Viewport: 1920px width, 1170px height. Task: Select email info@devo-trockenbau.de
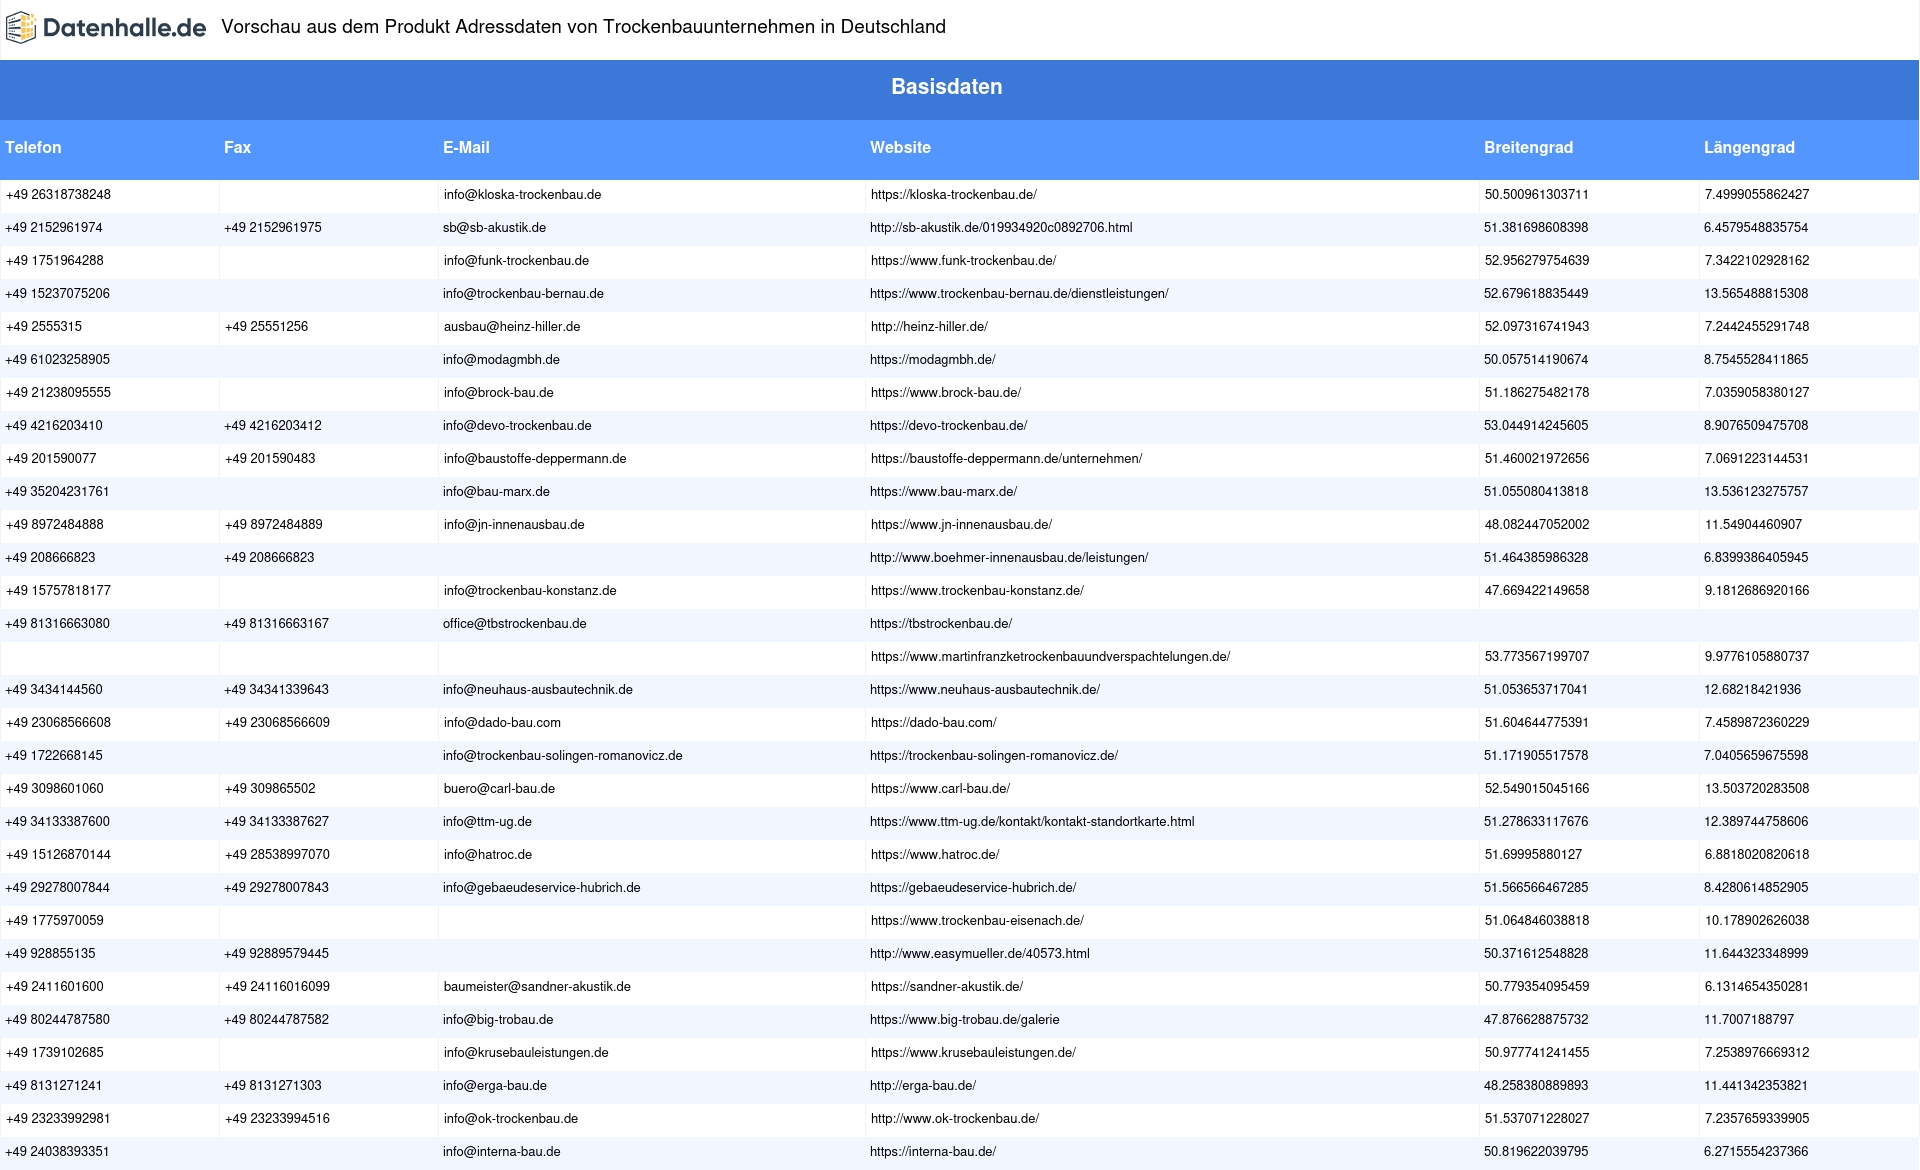click(x=517, y=426)
